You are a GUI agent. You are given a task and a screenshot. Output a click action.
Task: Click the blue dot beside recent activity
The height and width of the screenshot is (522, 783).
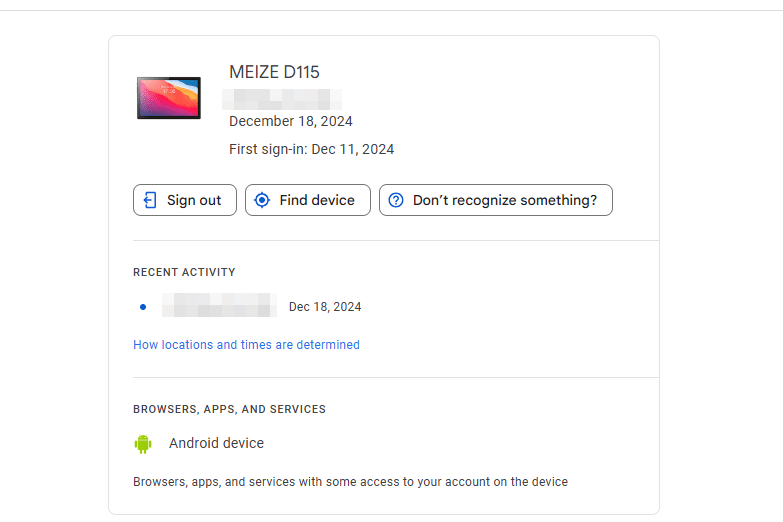pyautogui.click(x=143, y=307)
